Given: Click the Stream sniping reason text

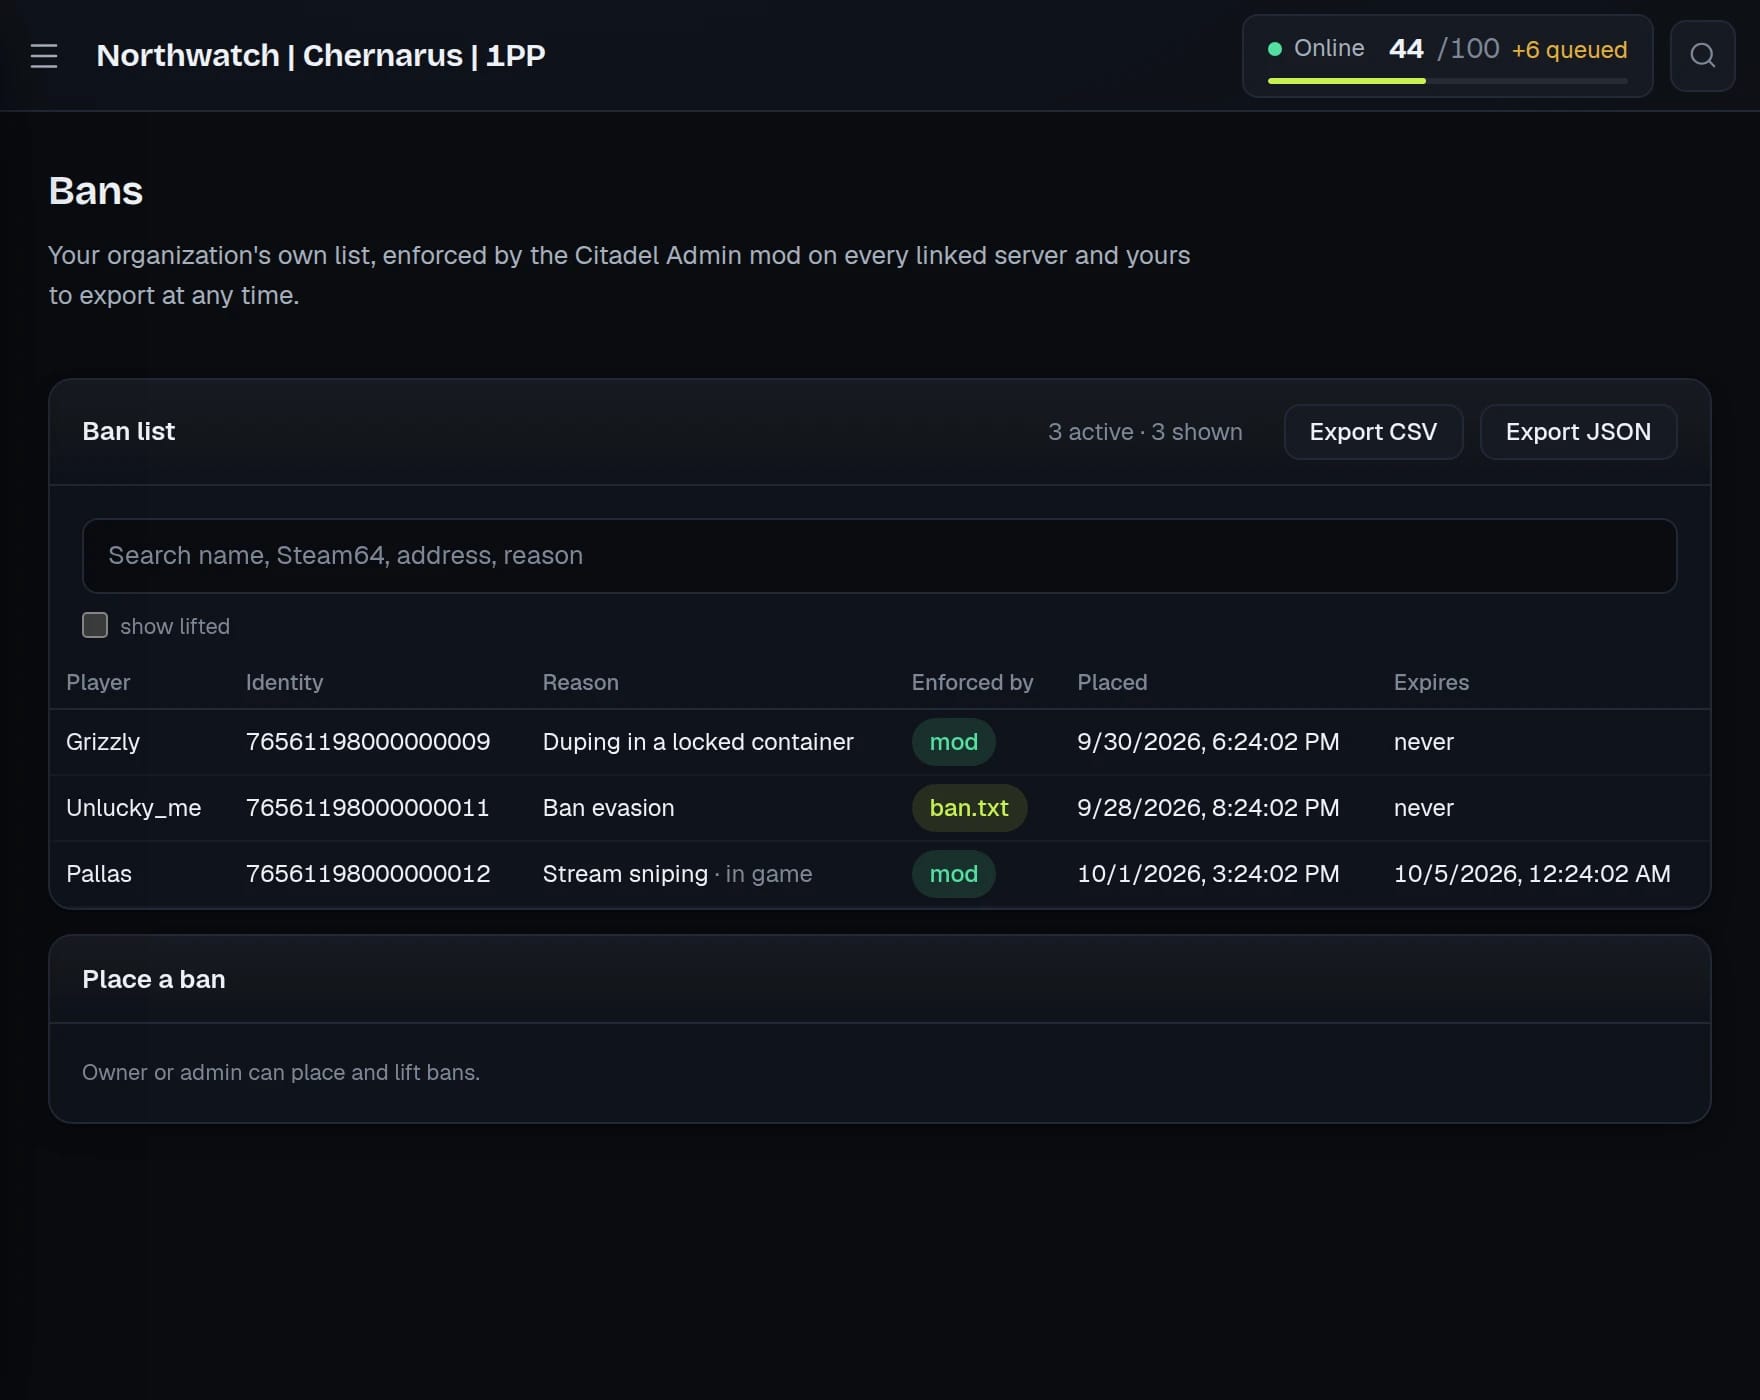Looking at the screenshot, I should (x=625, y=874).
